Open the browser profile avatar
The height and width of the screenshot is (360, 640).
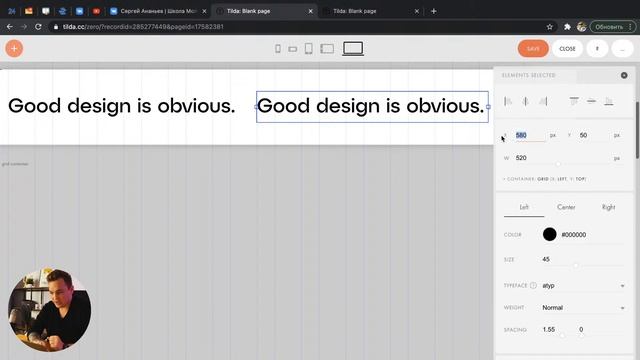pos(582,27)
